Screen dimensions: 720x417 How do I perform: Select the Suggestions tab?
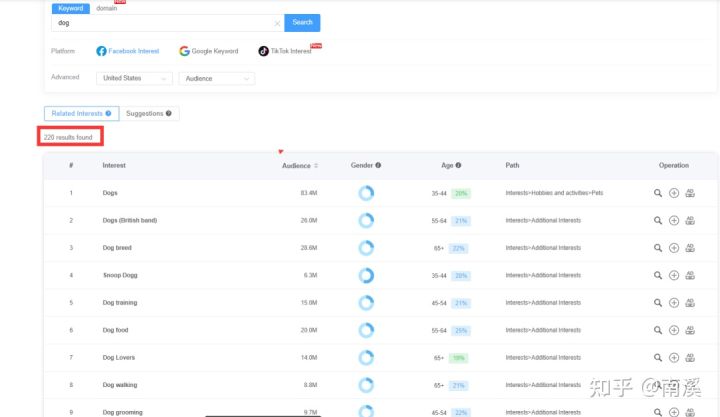[x=149, y=113]
